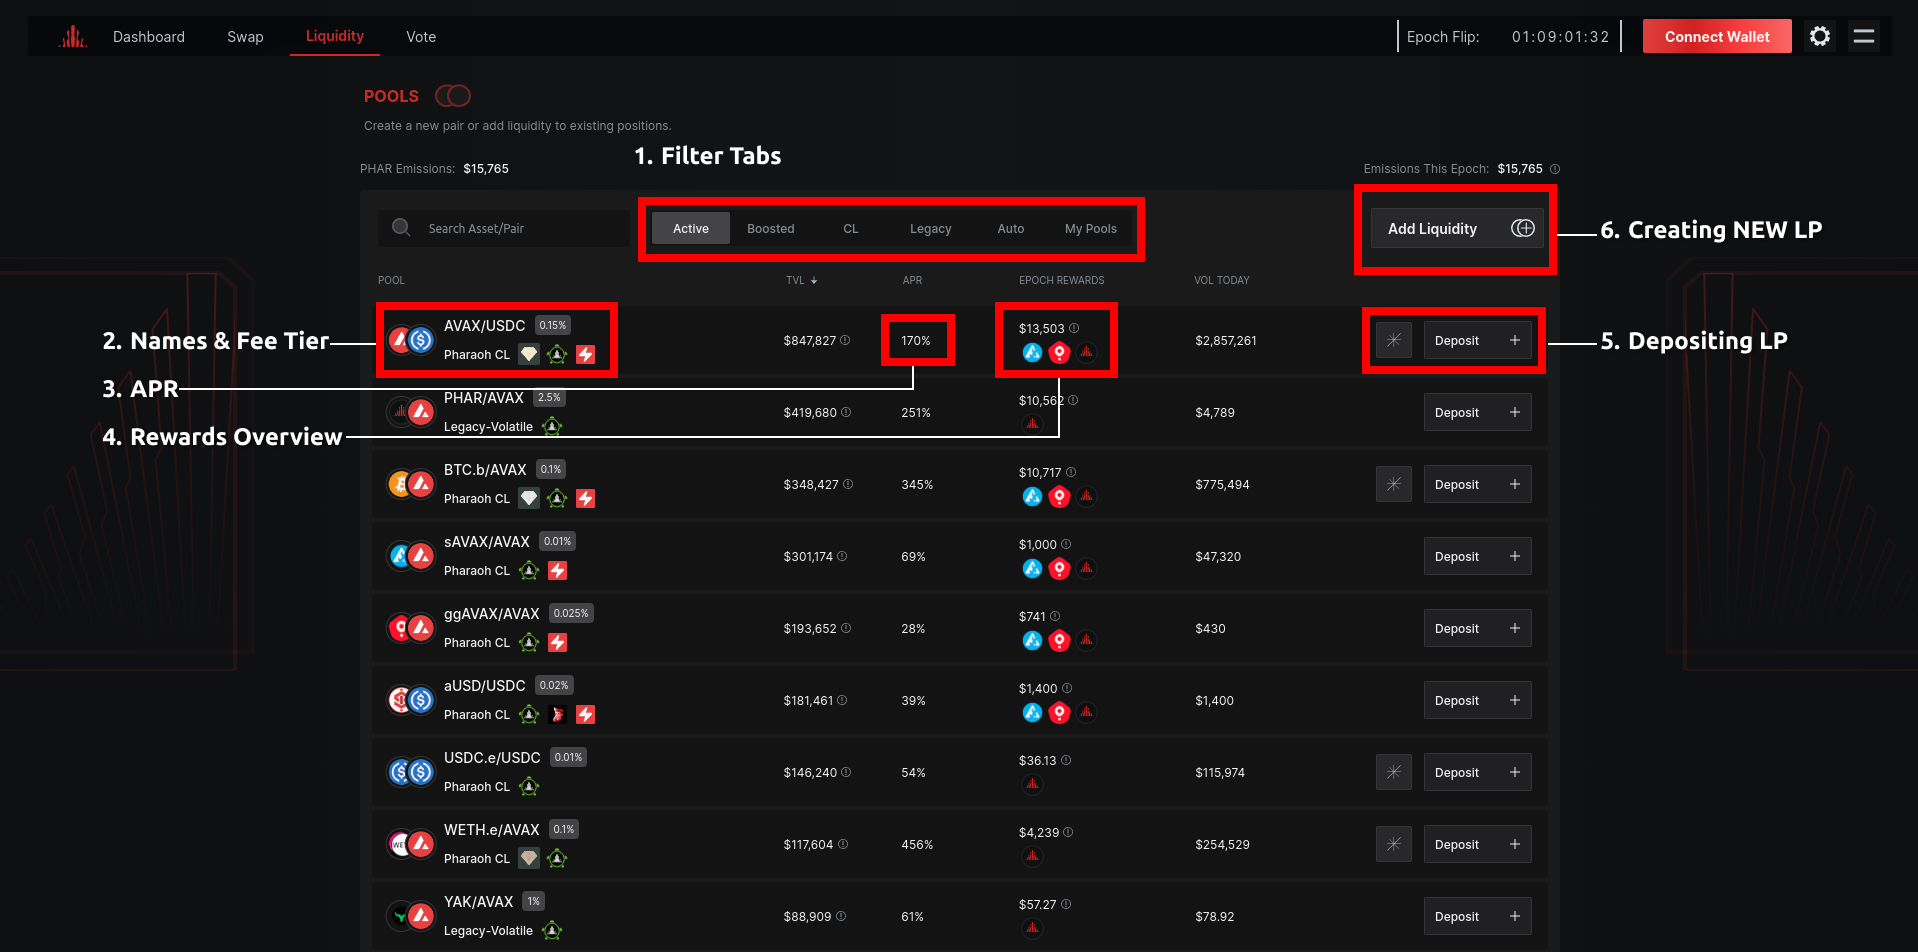Click the ggAVAX/AVAX pool name
Image resolution: width=1918 pixels, height=952 pixels.
(491, 613)
